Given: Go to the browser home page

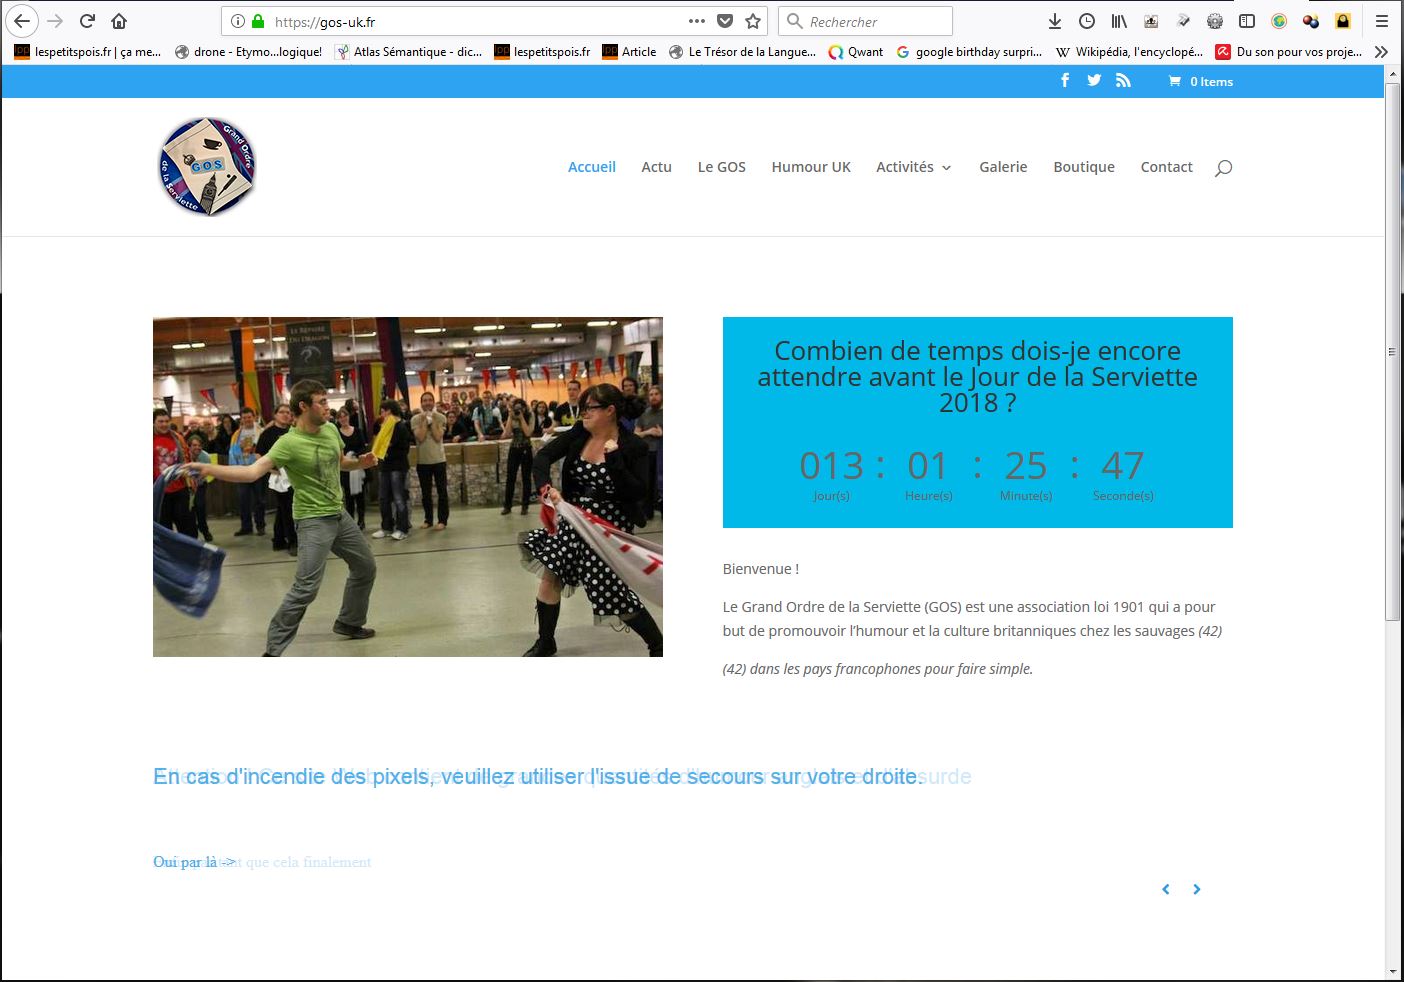Looking at the screenshot, I should 119,21.
